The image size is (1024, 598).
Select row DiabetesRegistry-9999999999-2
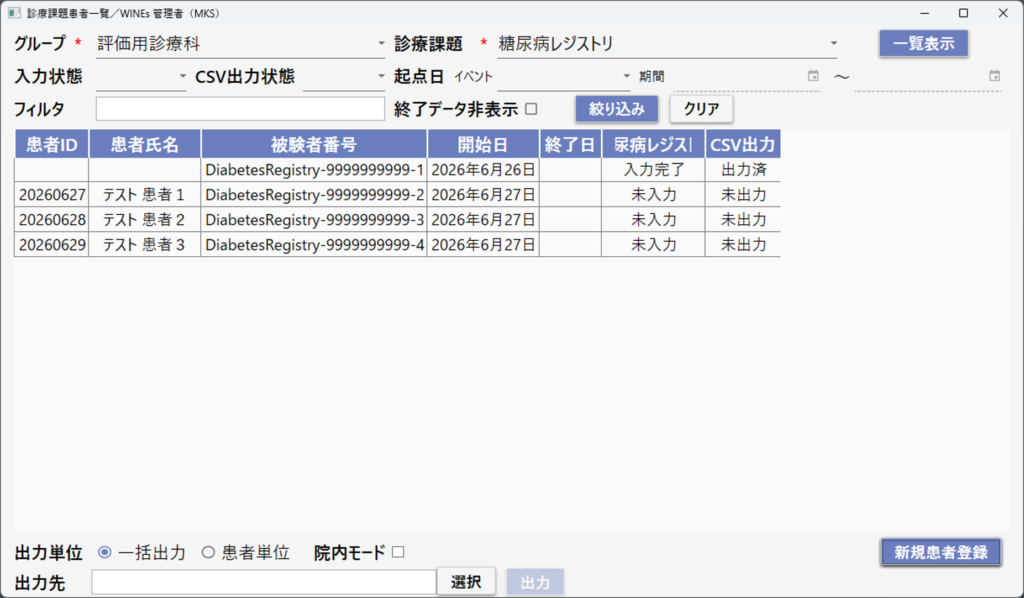(397, 195)
